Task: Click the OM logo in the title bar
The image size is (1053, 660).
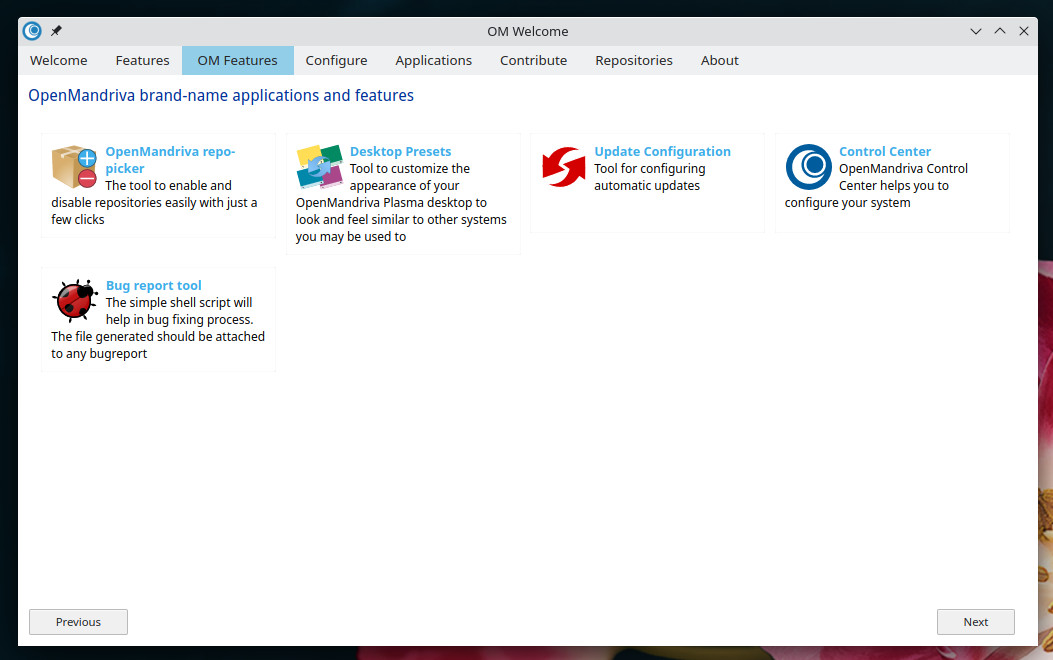Action: pos(32,31)
